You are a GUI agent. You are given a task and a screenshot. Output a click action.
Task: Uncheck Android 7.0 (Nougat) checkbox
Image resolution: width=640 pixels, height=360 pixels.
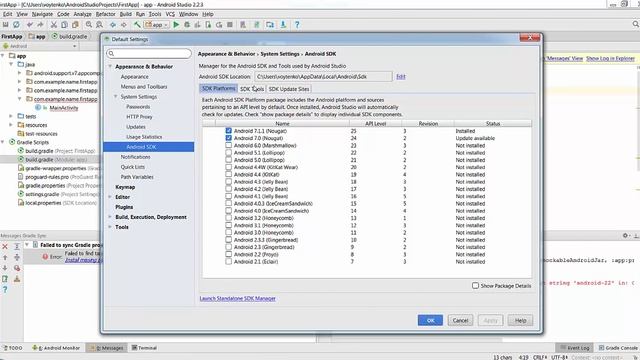point(229,138)
